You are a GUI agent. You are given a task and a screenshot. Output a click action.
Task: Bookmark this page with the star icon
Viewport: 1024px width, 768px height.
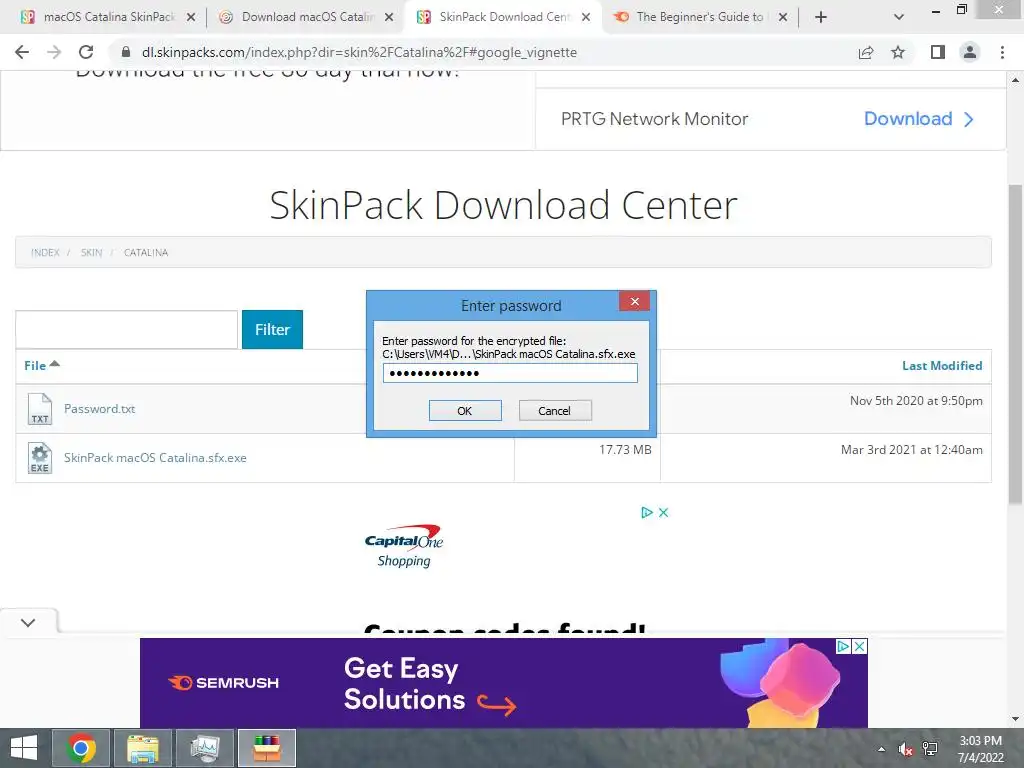coord(898,52)
